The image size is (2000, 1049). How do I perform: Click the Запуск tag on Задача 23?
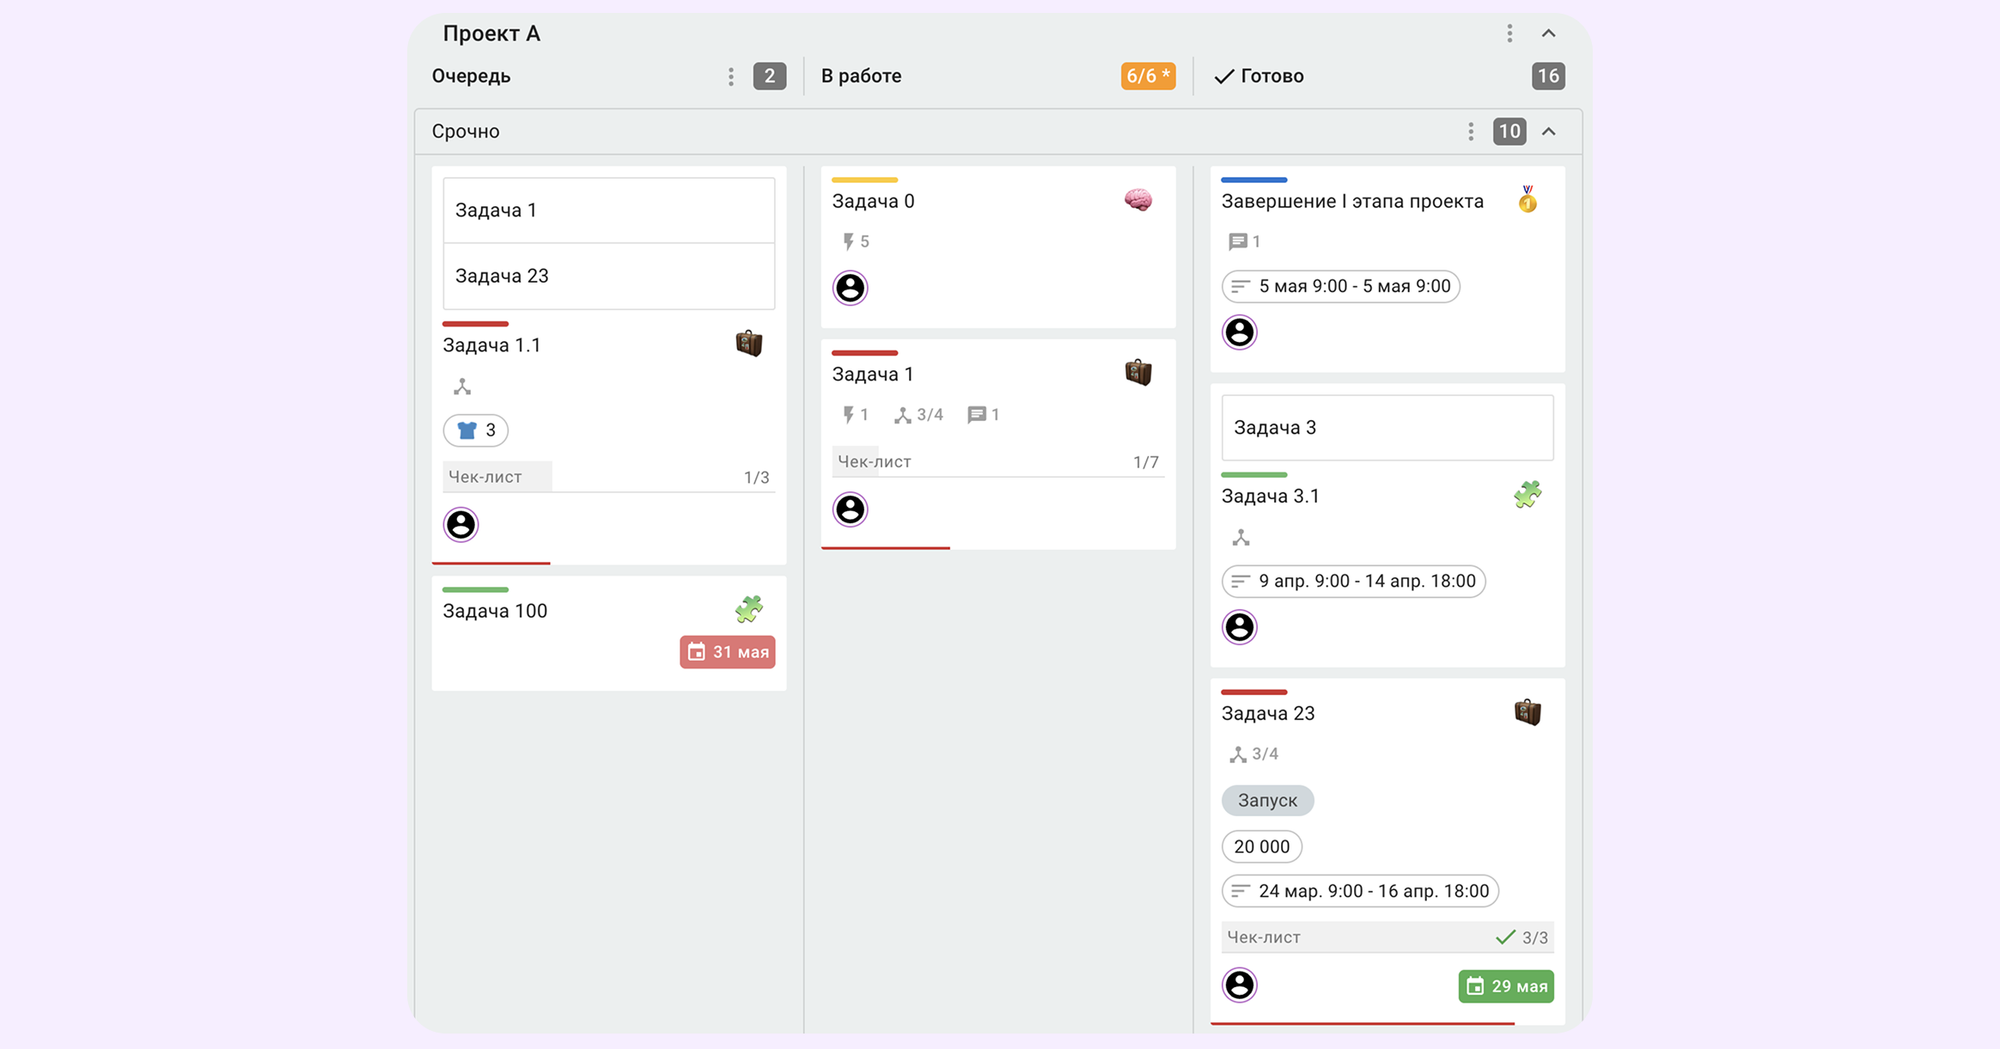coord(1267,800)
